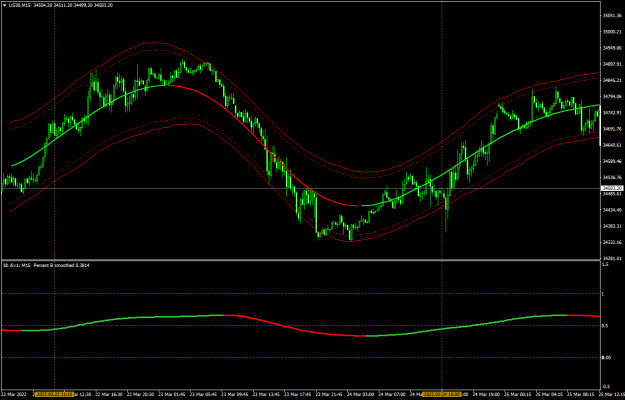This screenshot has height=400, width=625.
Task: Click the 25 Mar 00:15 time label
Action: (519, 394)
